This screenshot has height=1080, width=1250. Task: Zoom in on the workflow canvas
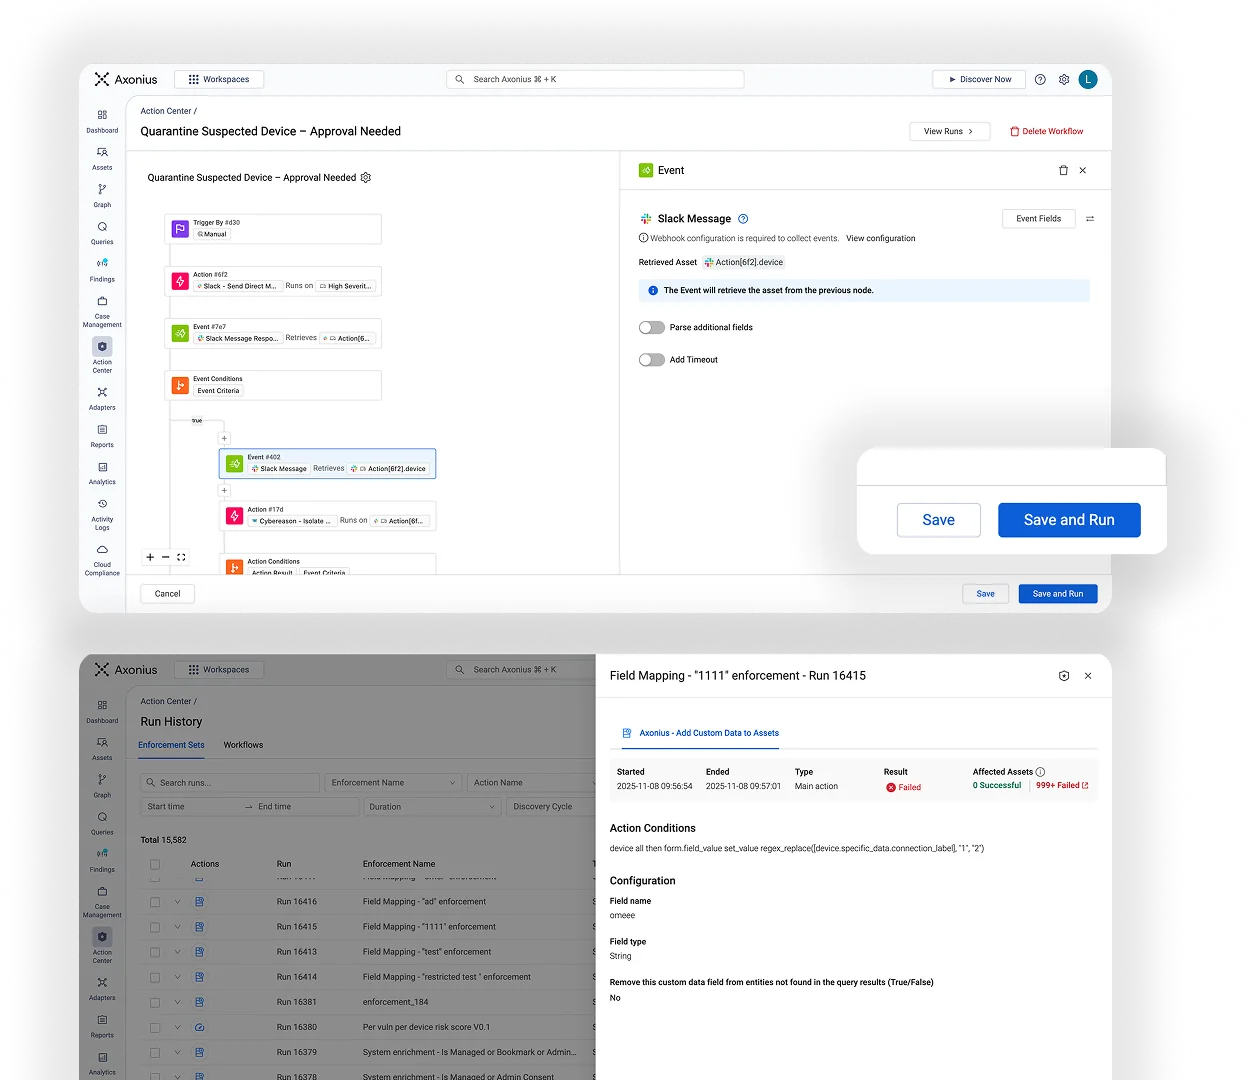click(150, 557)
